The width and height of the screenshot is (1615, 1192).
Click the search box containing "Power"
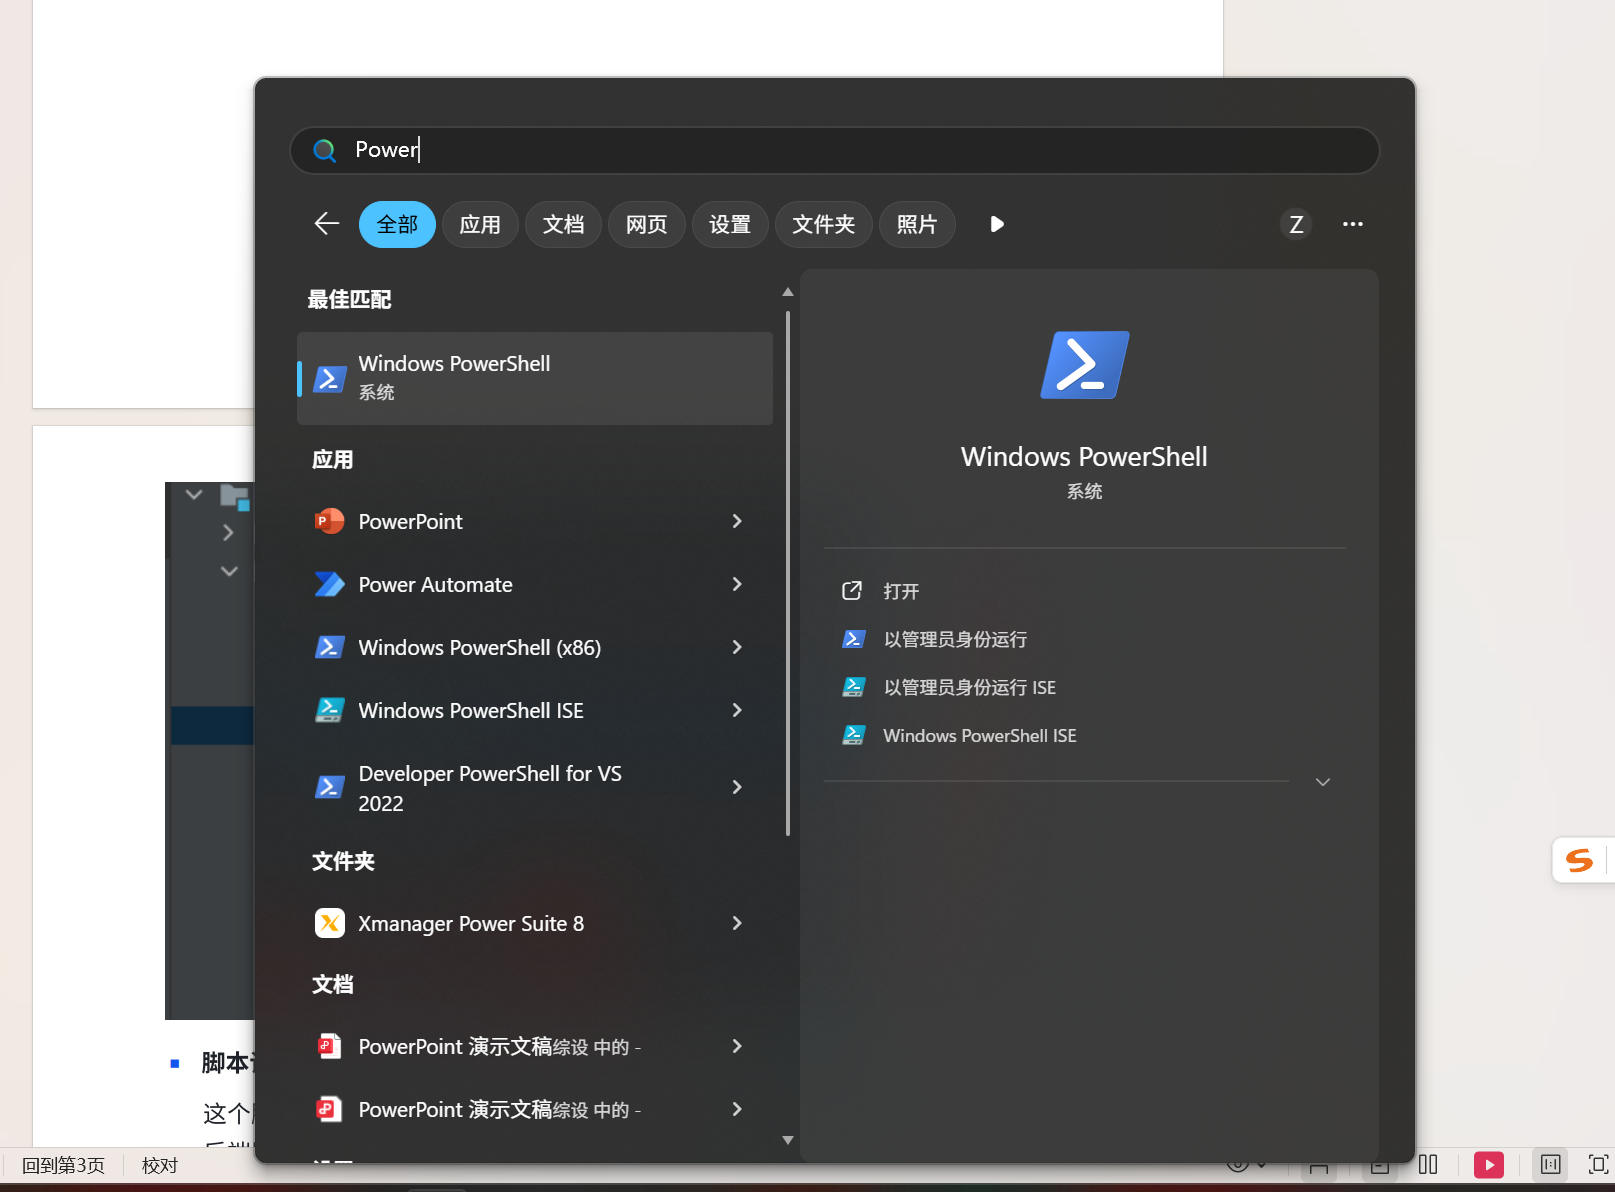point(834,150)
